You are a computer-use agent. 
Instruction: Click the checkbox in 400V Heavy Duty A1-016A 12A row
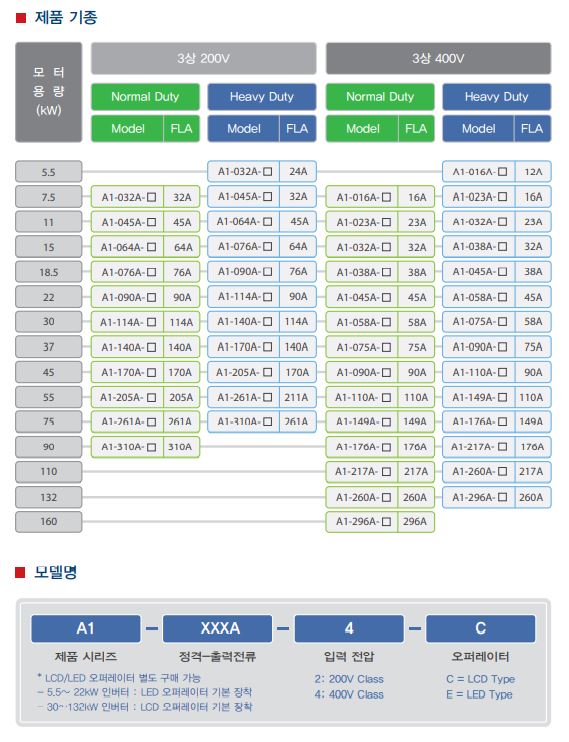click(502, 171)
